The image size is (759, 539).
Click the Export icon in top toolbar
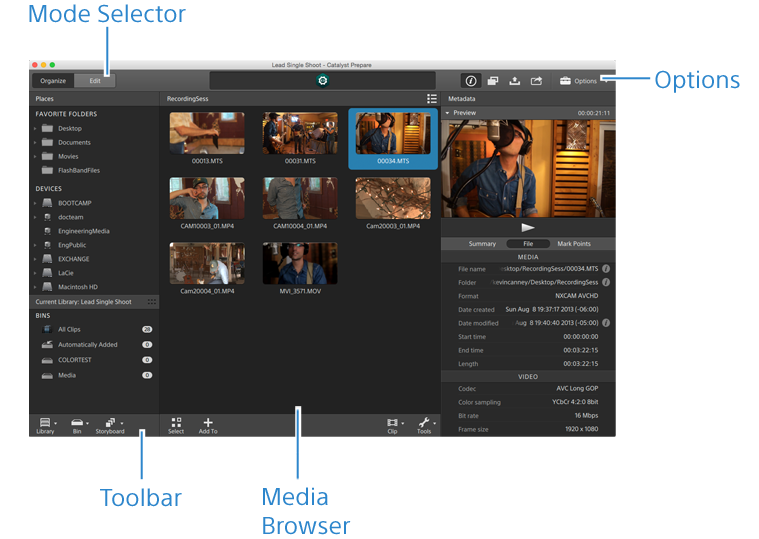tap(514, 80)
